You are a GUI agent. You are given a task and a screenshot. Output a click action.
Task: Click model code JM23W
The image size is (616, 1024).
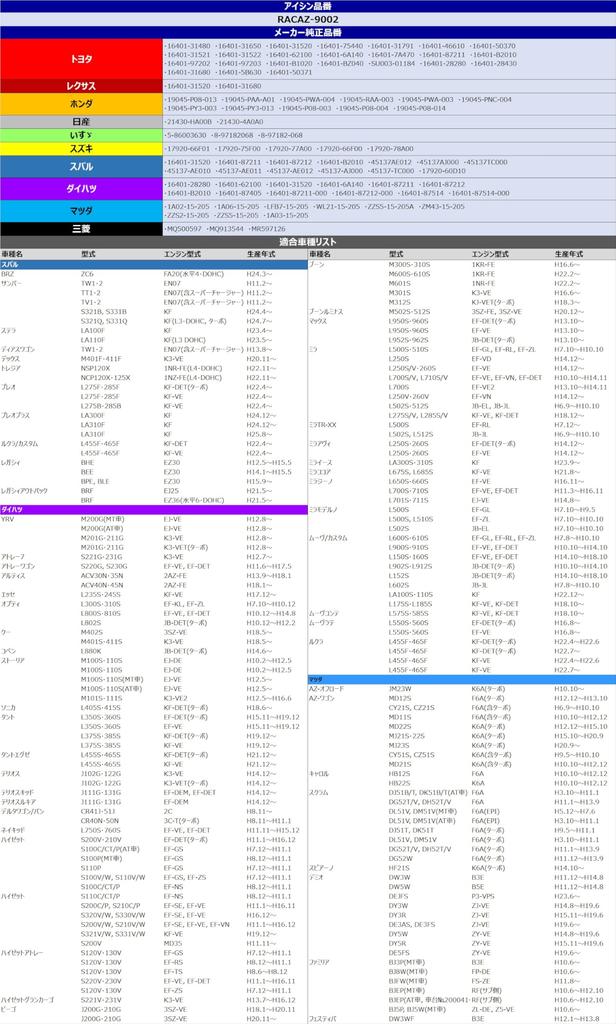point(400,689)
